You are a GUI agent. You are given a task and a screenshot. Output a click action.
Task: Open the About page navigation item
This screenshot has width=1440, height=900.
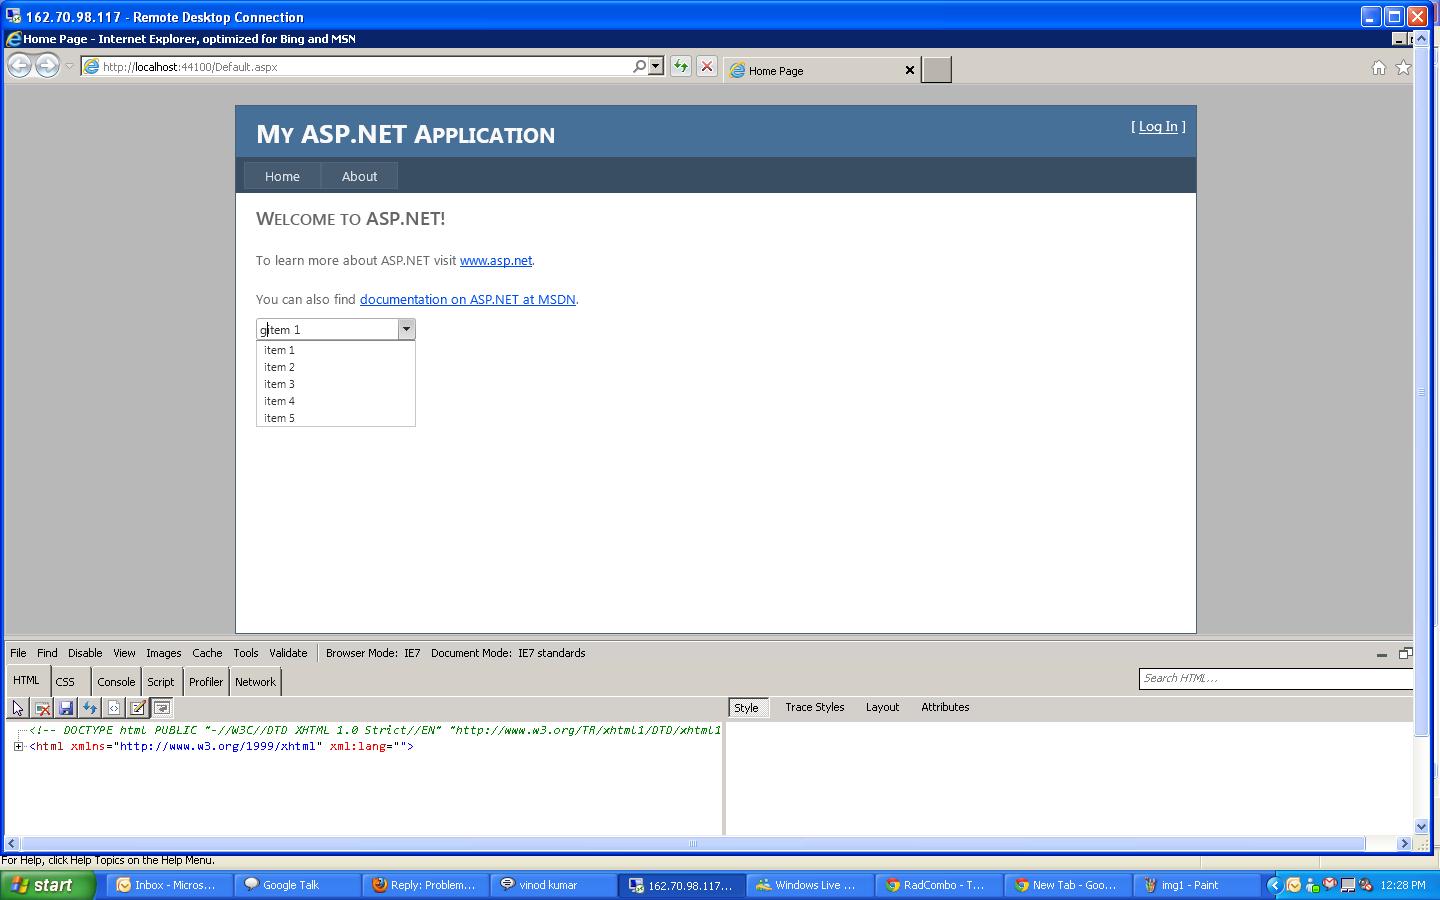(x=360, y=176)
